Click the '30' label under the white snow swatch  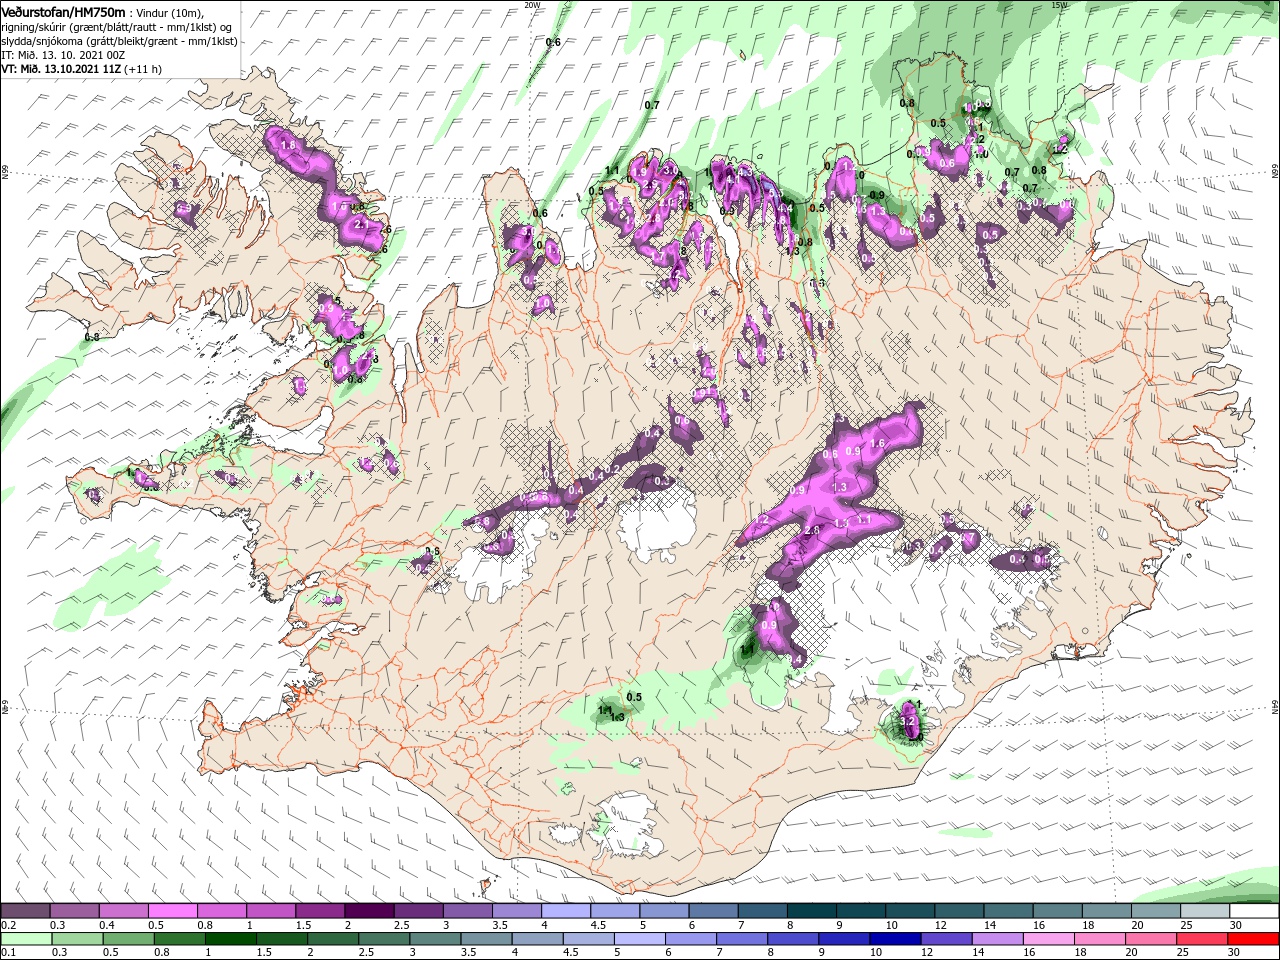[1235, 925]
